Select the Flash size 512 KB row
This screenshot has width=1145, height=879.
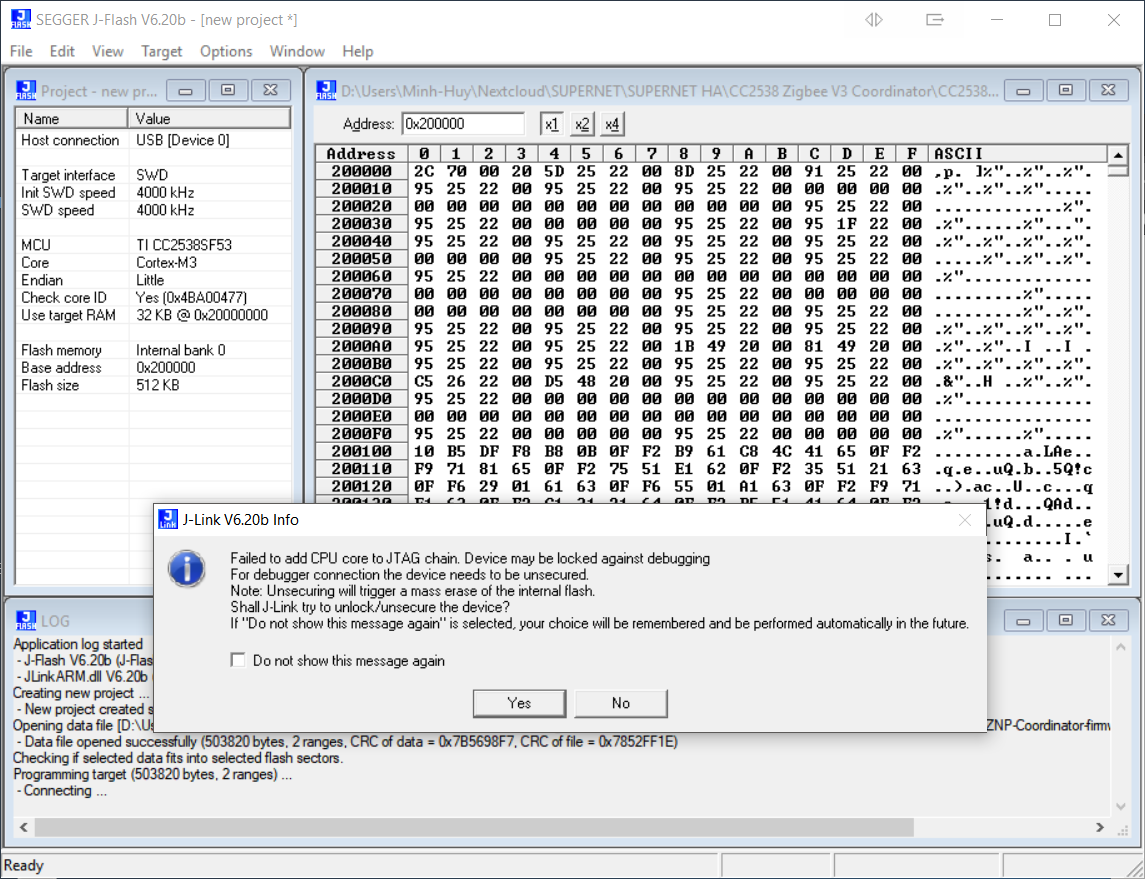[x=153, y=385]
